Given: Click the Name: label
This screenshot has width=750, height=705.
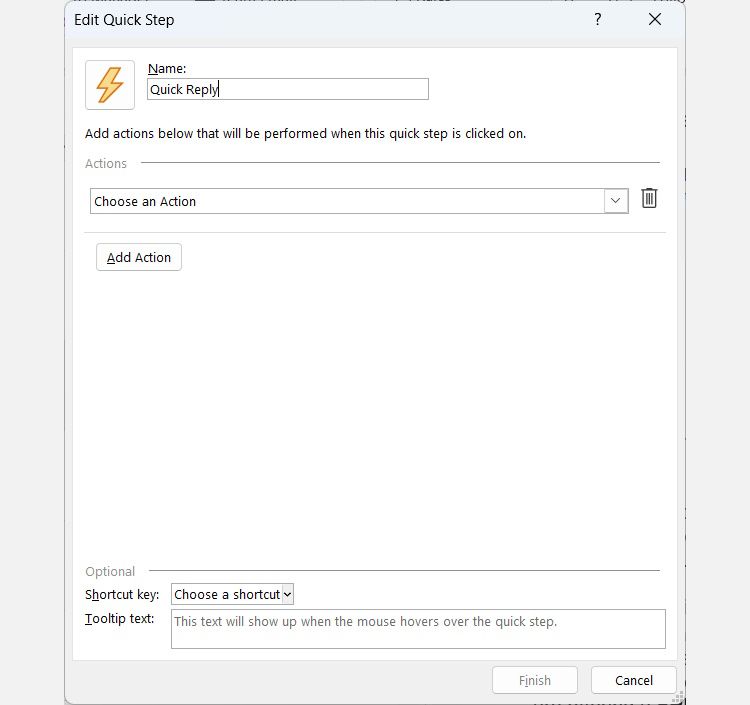Looking at the screenshot, I should coord(167,68).
